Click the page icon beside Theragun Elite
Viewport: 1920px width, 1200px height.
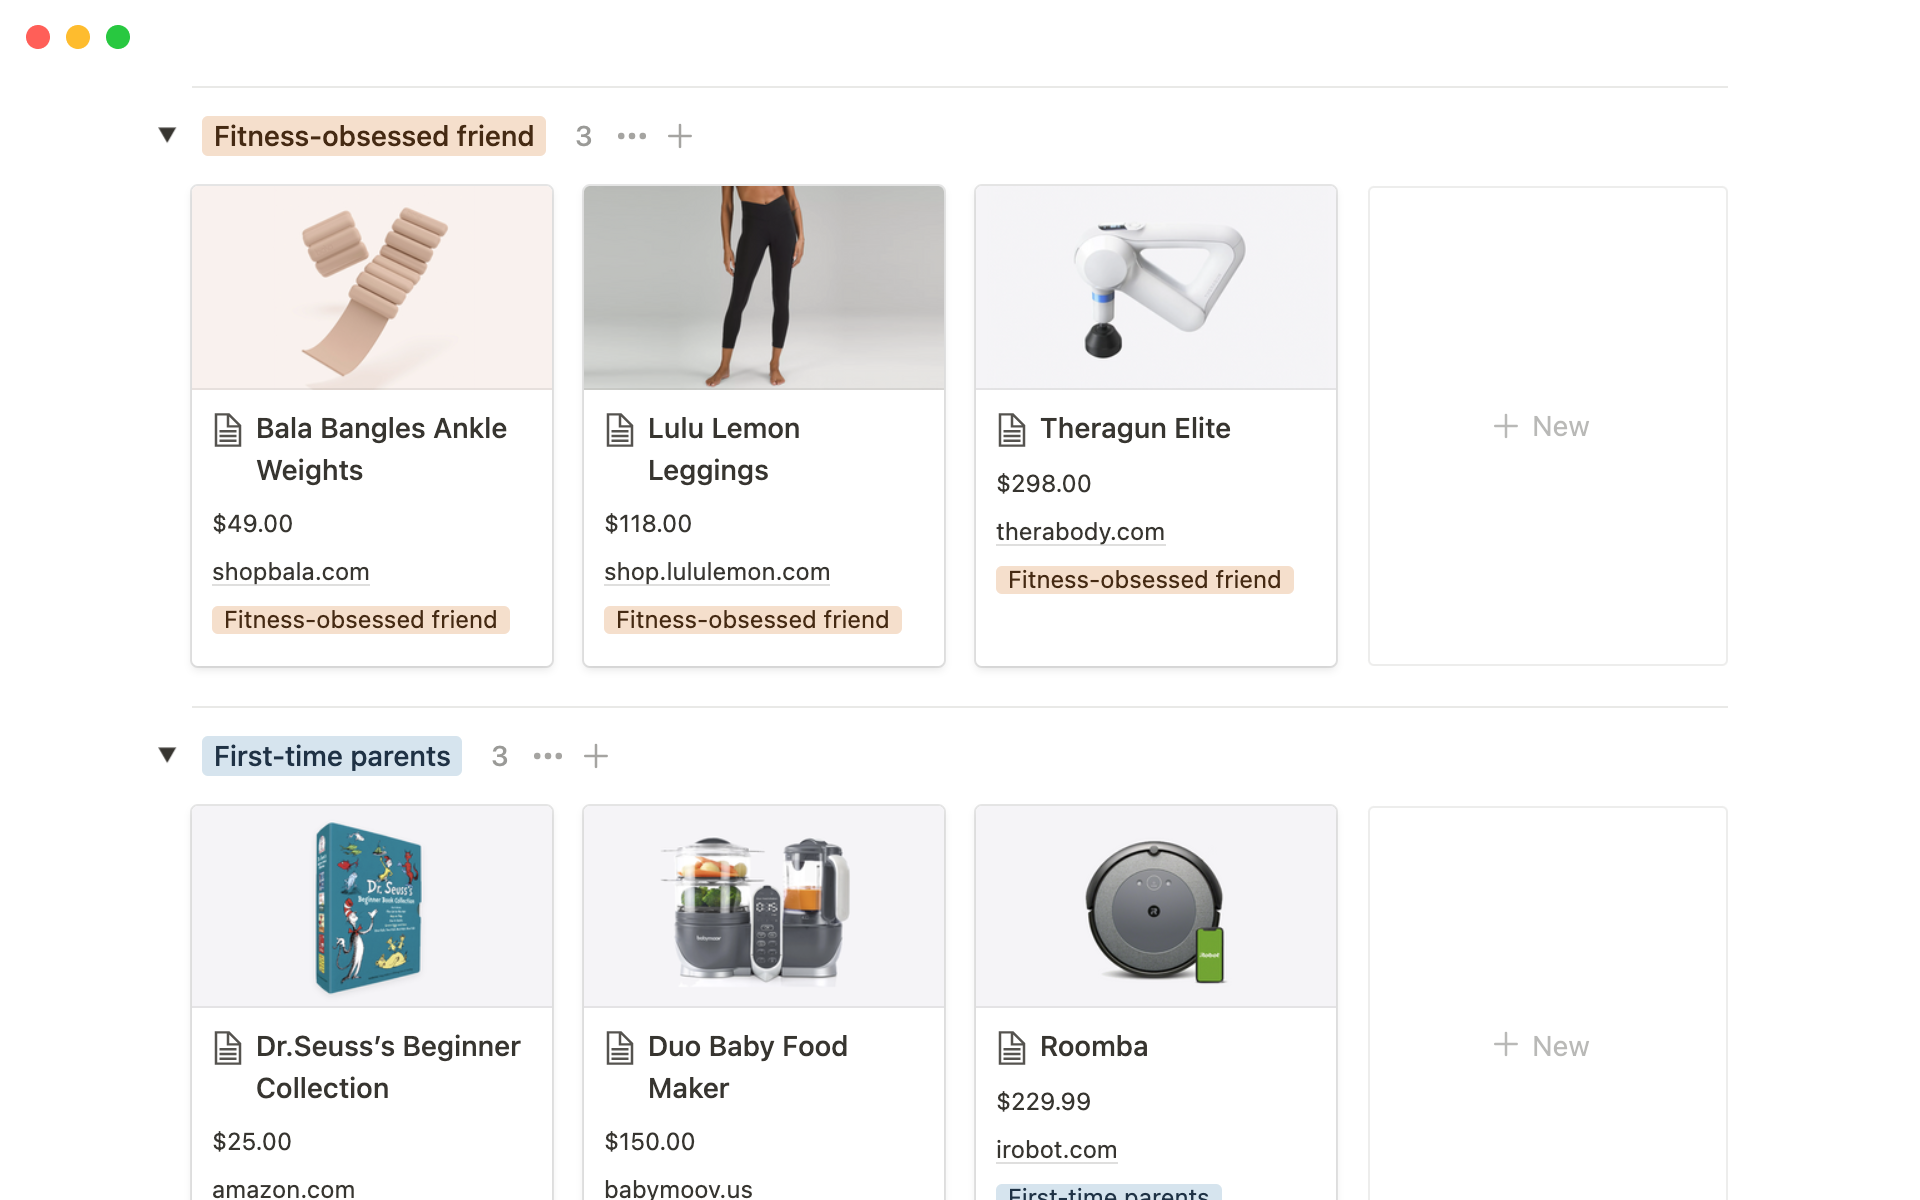coord(1012,430)
